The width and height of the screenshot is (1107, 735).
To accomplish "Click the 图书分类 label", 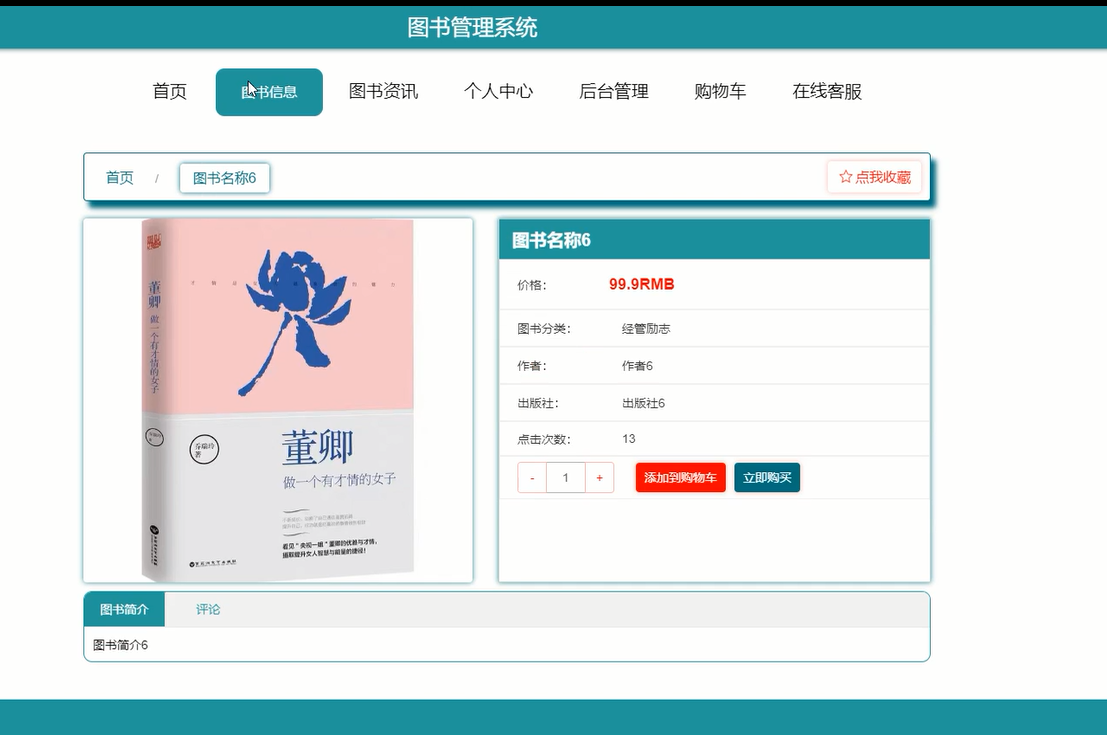I will (544, 328).
